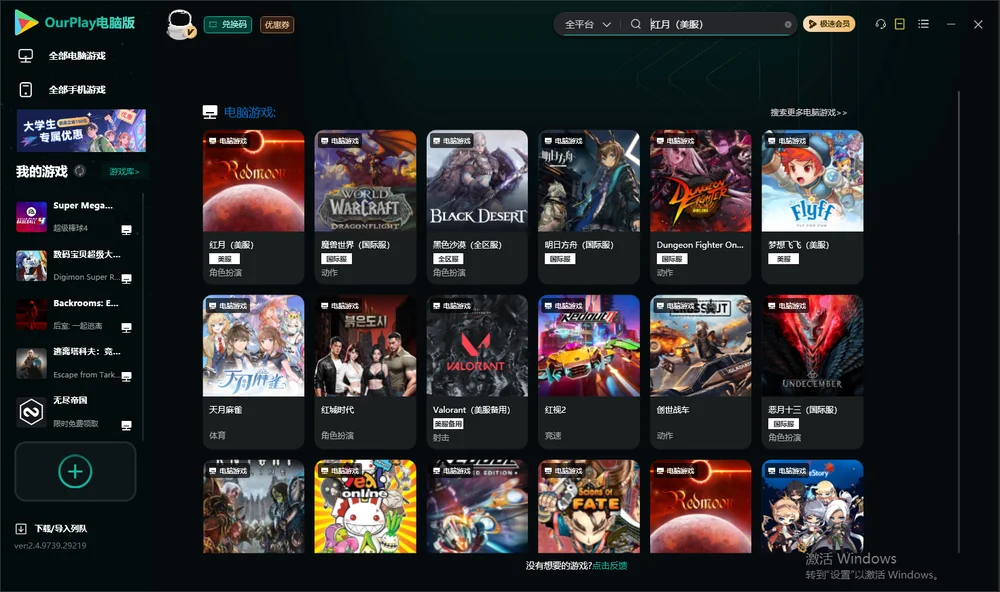This screenshot has width=1000, height=592.
Task: Click the OurPlay logo icon
Action: click(x=26, y=23)
